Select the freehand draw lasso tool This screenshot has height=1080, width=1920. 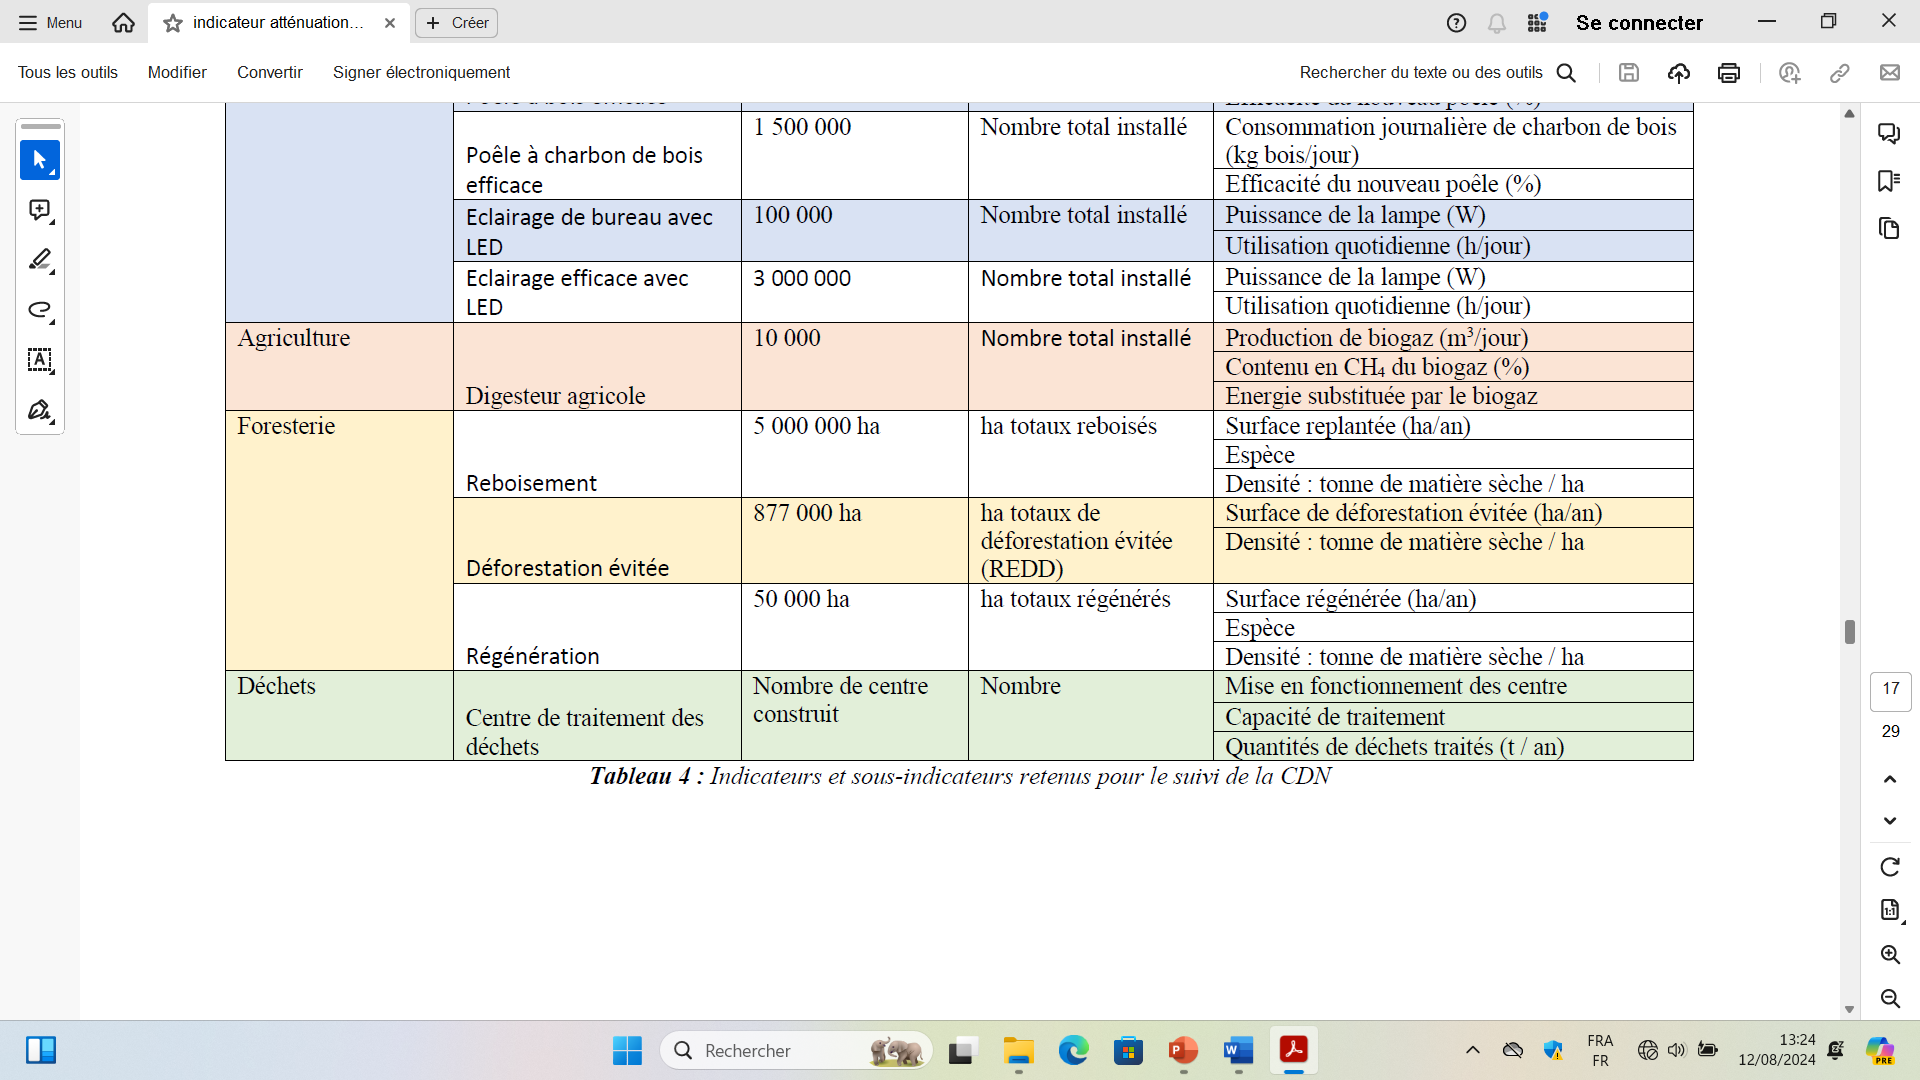point(40,310)
